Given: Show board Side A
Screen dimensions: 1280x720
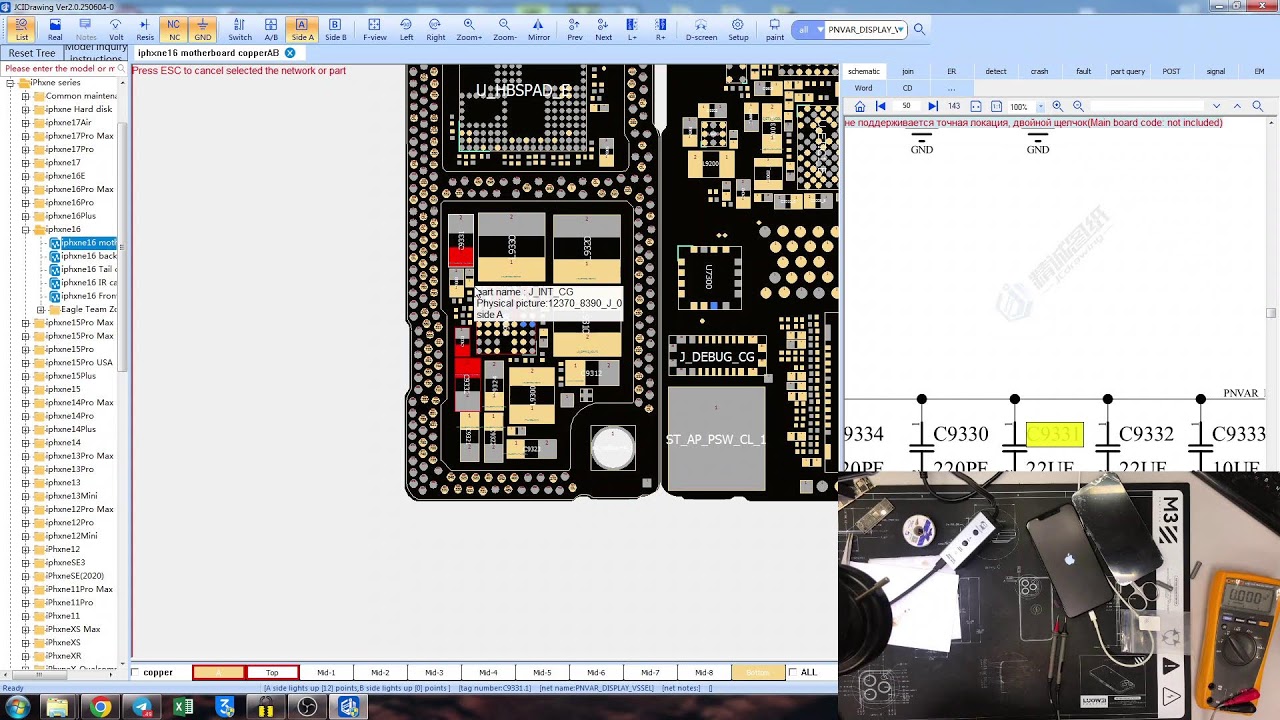Looking at the screenshot, I should [x=302, y=29].
